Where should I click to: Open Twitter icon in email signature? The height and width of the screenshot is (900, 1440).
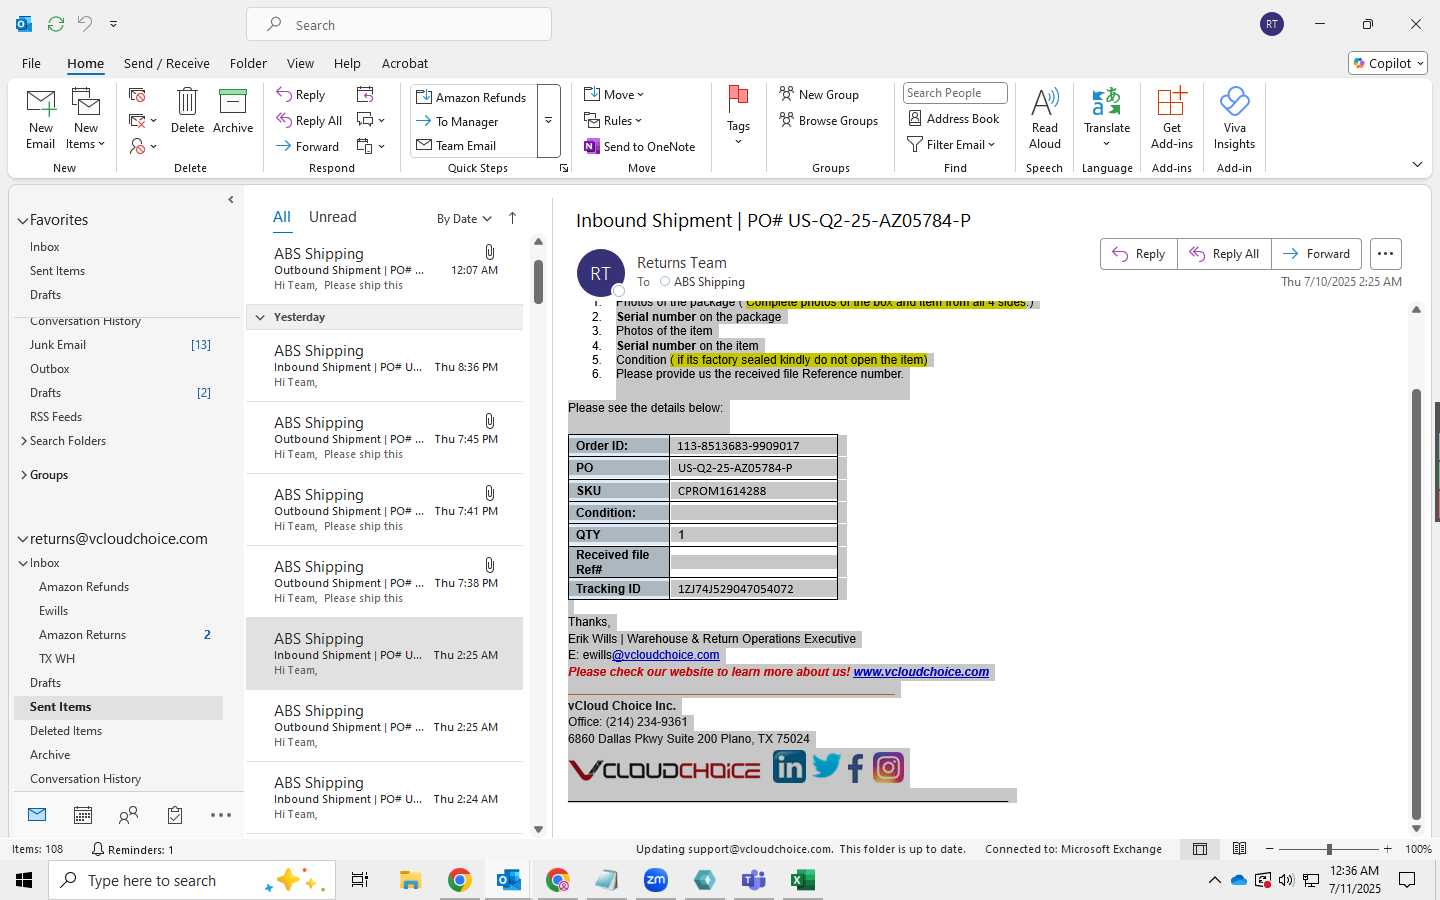[x=826, y=766]
